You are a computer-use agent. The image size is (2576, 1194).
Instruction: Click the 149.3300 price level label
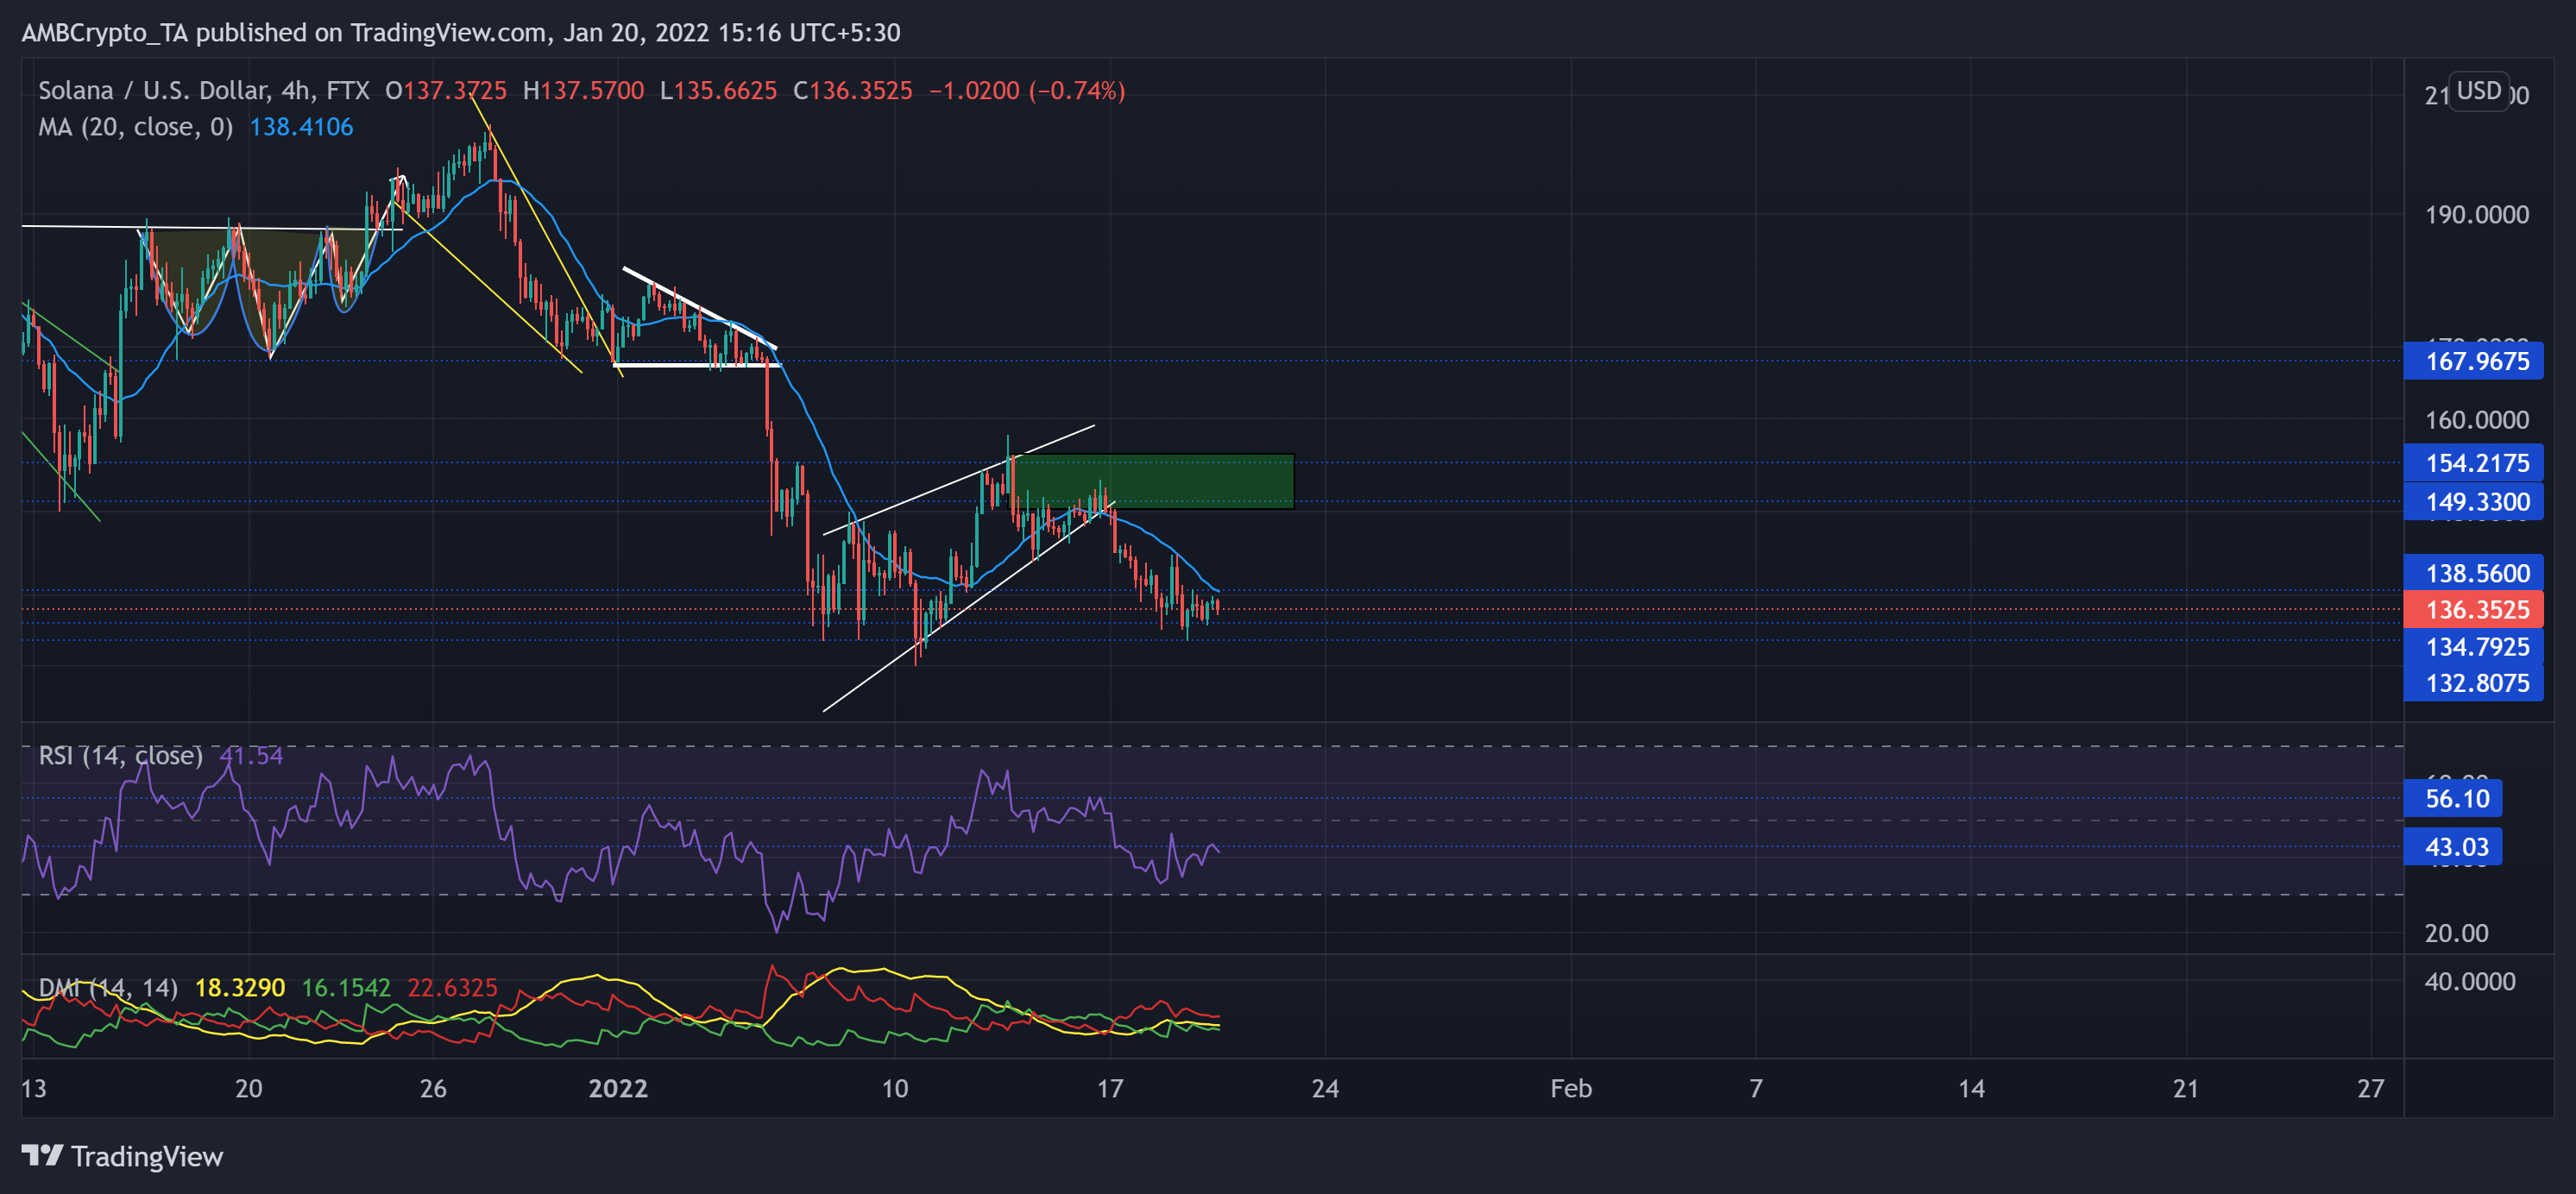pos(2473,502)
